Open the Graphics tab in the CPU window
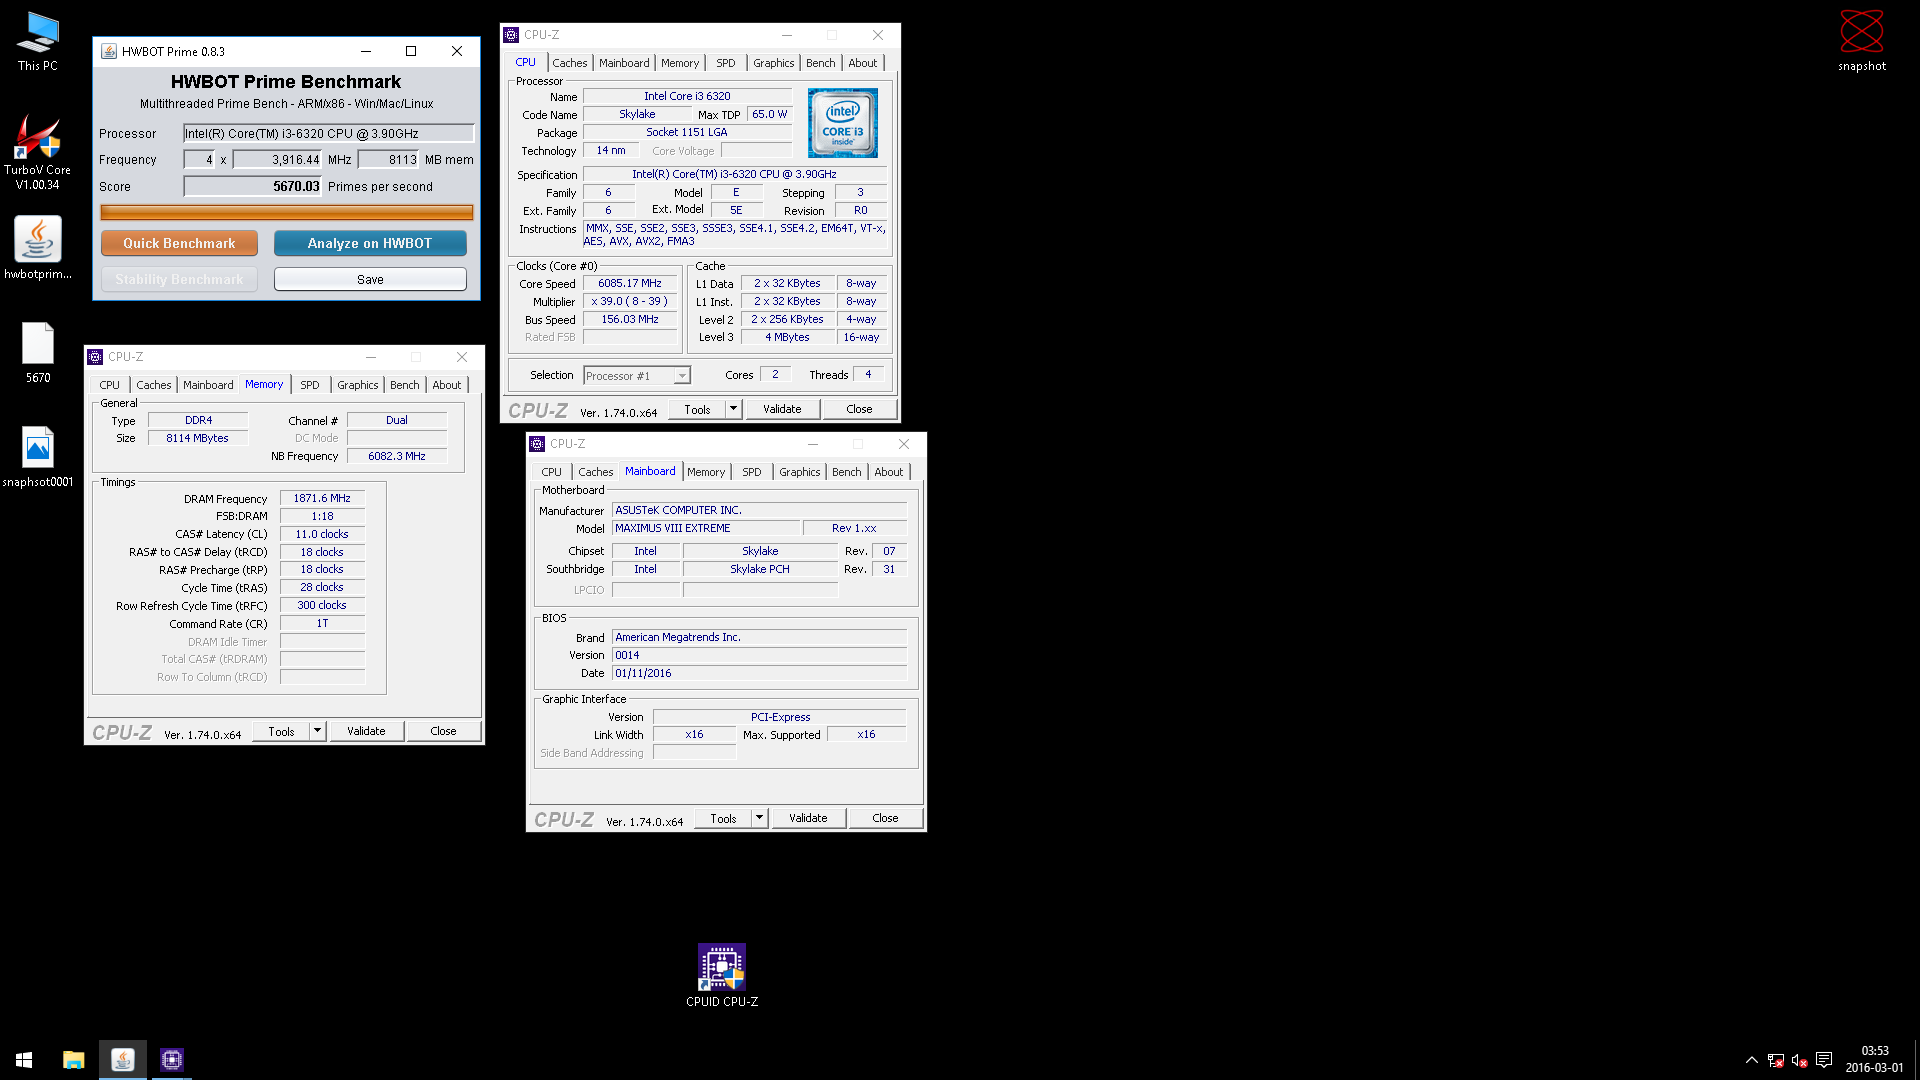Viewport: 1920px width, 1080px height. click(774, 63)
